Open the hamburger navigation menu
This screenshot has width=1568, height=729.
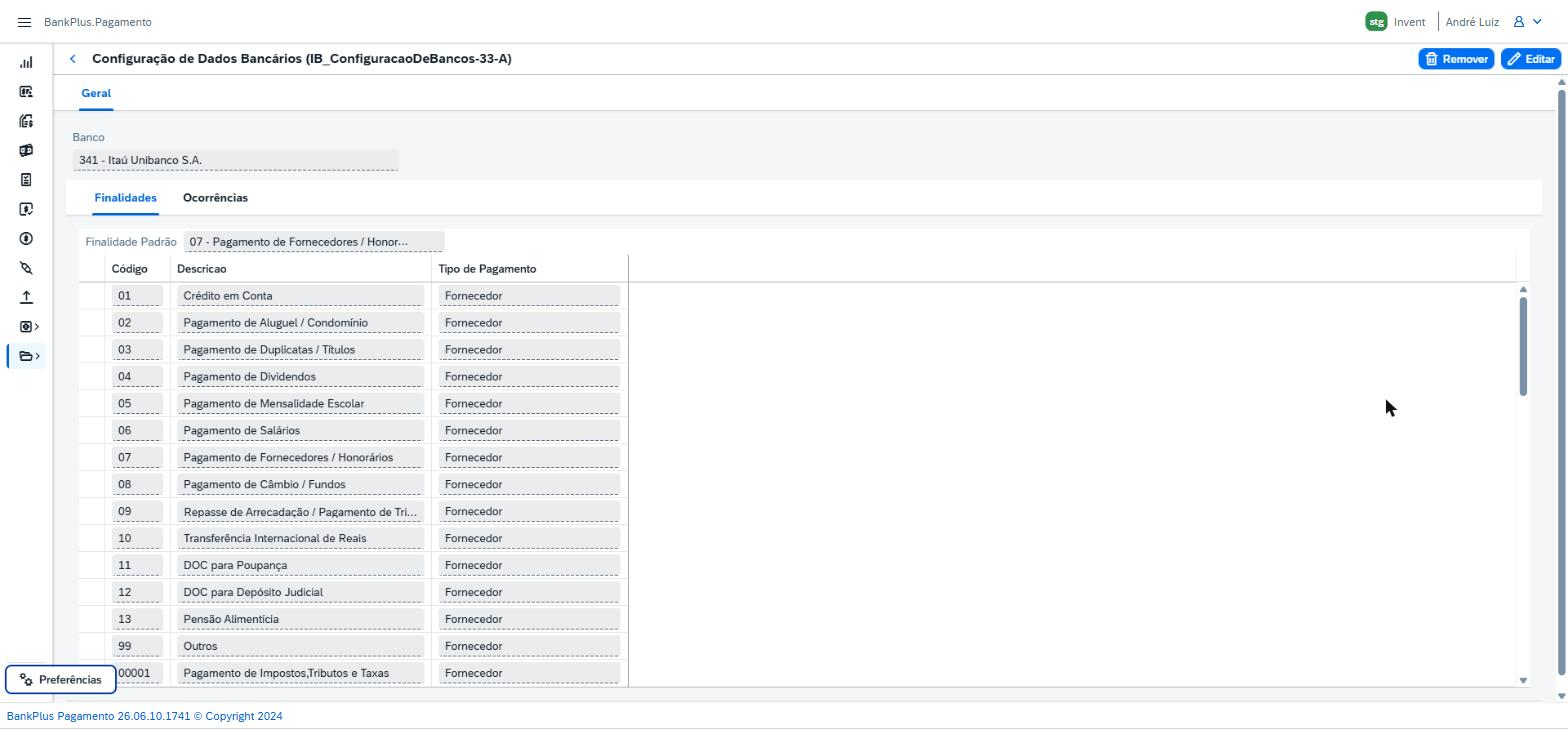click(x=24, y=22)
